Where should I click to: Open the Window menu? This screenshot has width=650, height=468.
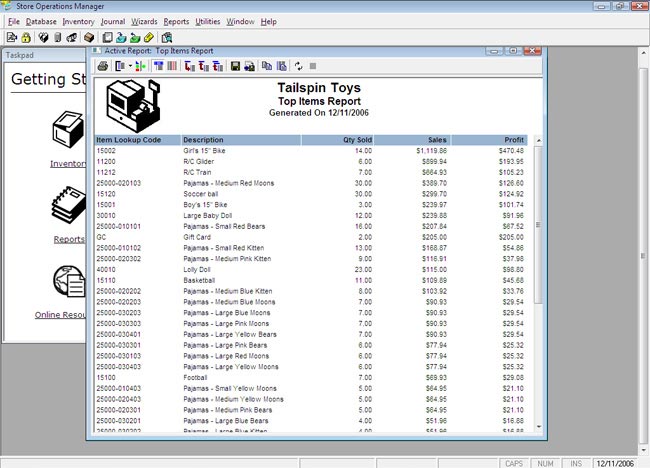[x=240, y=22]
